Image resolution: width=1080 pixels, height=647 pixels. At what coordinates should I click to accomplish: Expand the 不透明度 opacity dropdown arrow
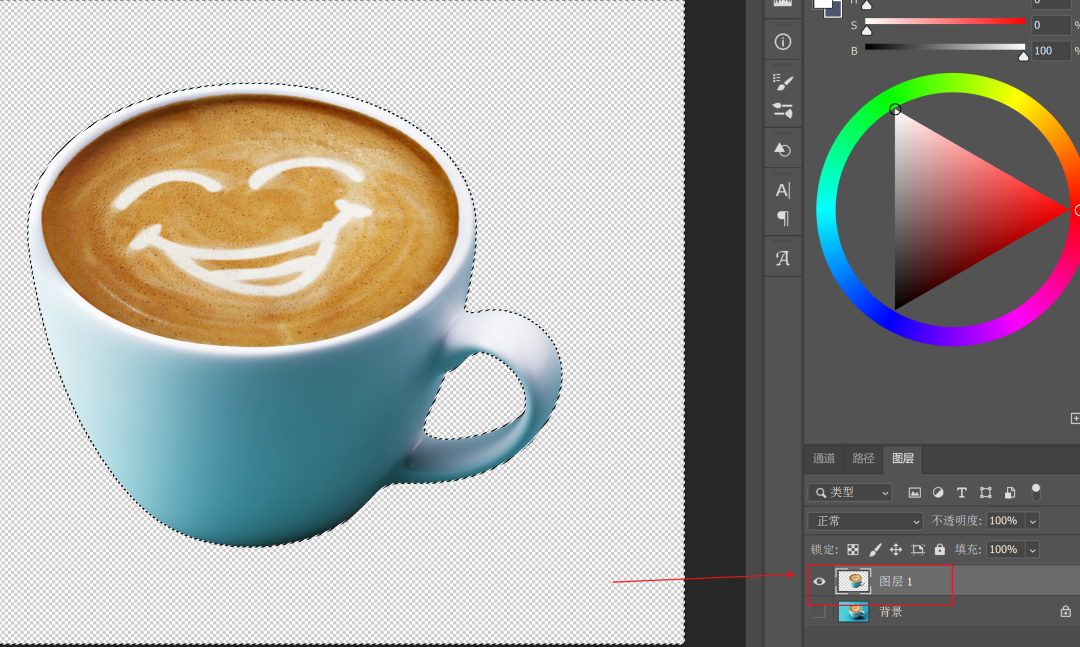click(x=1033, y=521)
